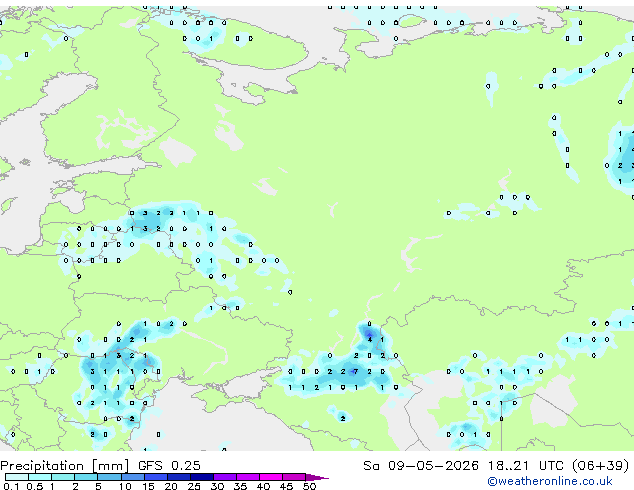This screenshot has width=634, height=490.
Task: Open the weatheronline.co.uk copyright link
Action: [550, 481]
